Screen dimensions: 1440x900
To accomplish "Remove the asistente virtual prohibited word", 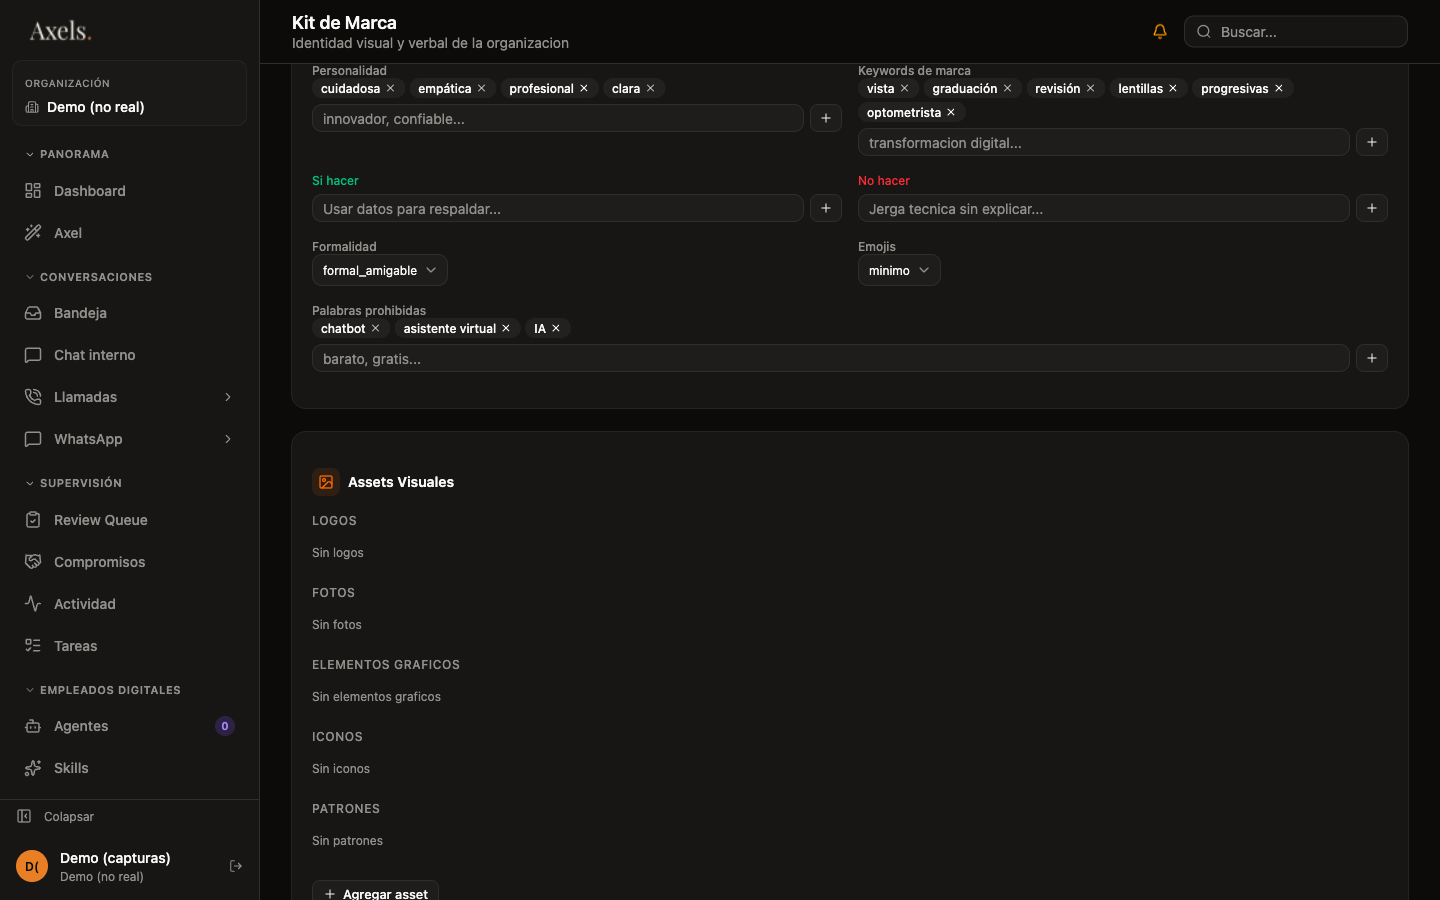I will (506, 328).
